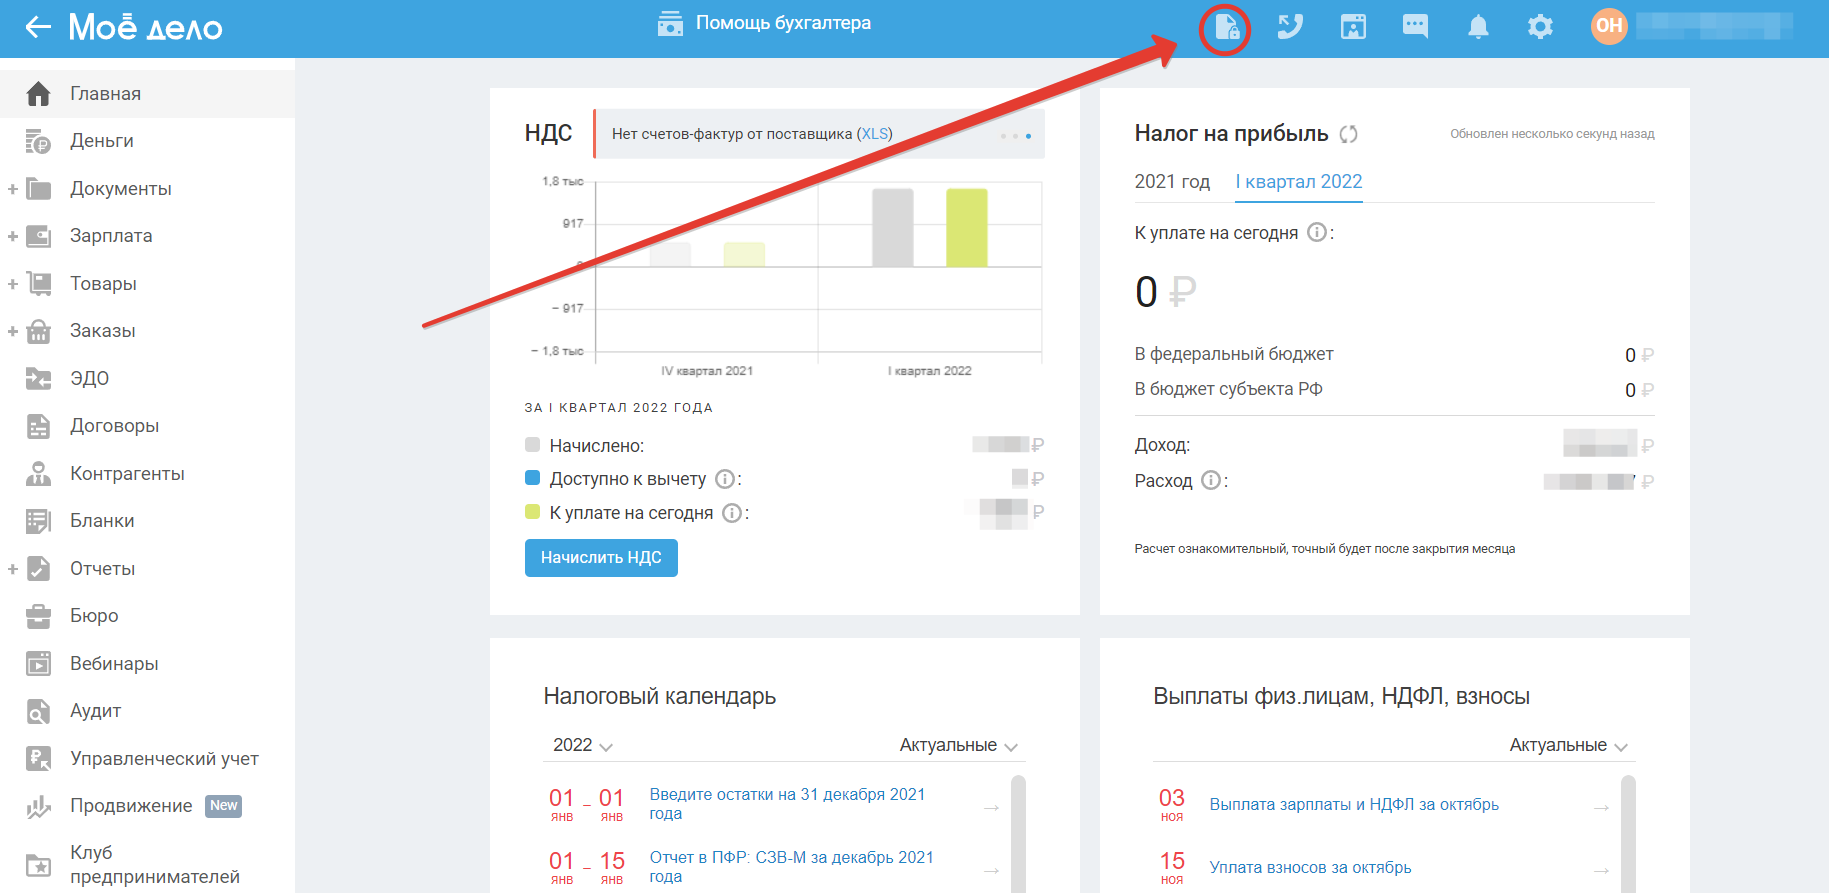1829x893 pixels.
Task: Click the Выплаты физ.лицам list scrollbar
Action: [x=1628, y=833]
